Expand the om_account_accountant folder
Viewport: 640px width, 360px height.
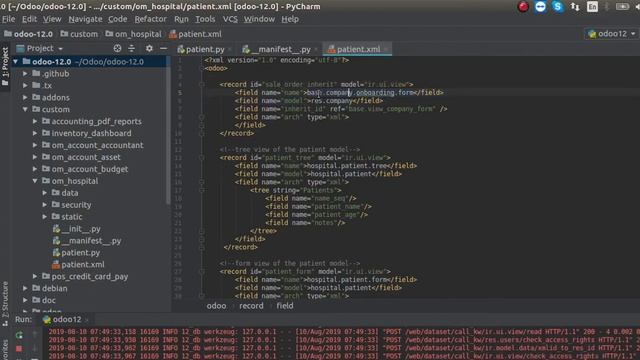click(35, 145)
